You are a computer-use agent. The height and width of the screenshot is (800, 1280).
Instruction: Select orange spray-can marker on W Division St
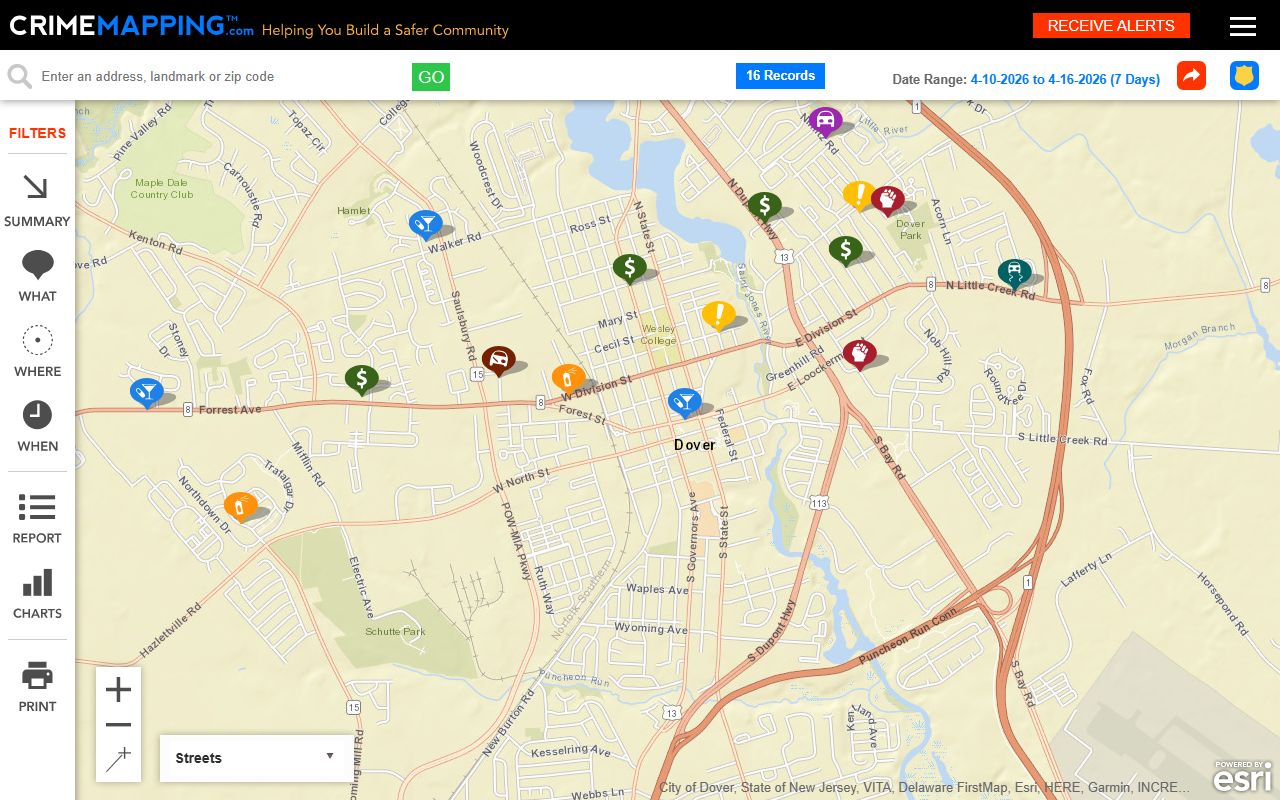568,379
